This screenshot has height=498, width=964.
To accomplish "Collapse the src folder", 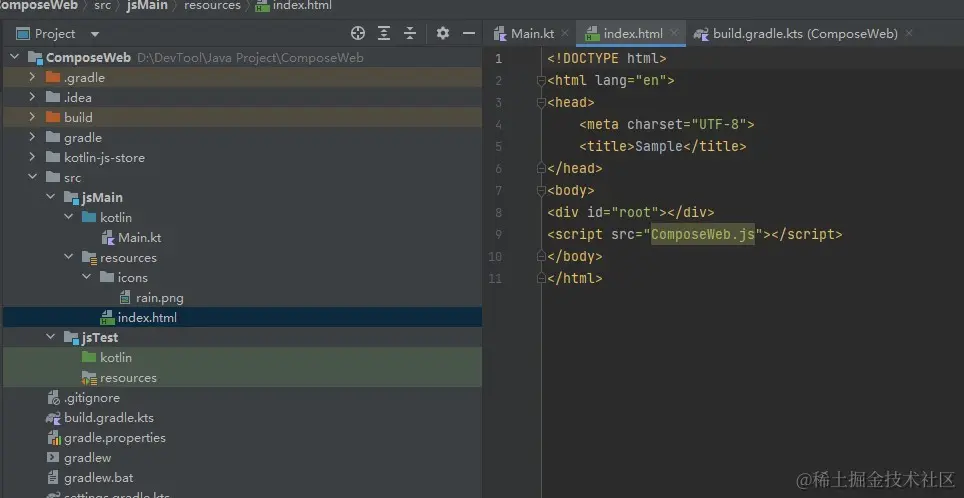I will click(32, 177).
